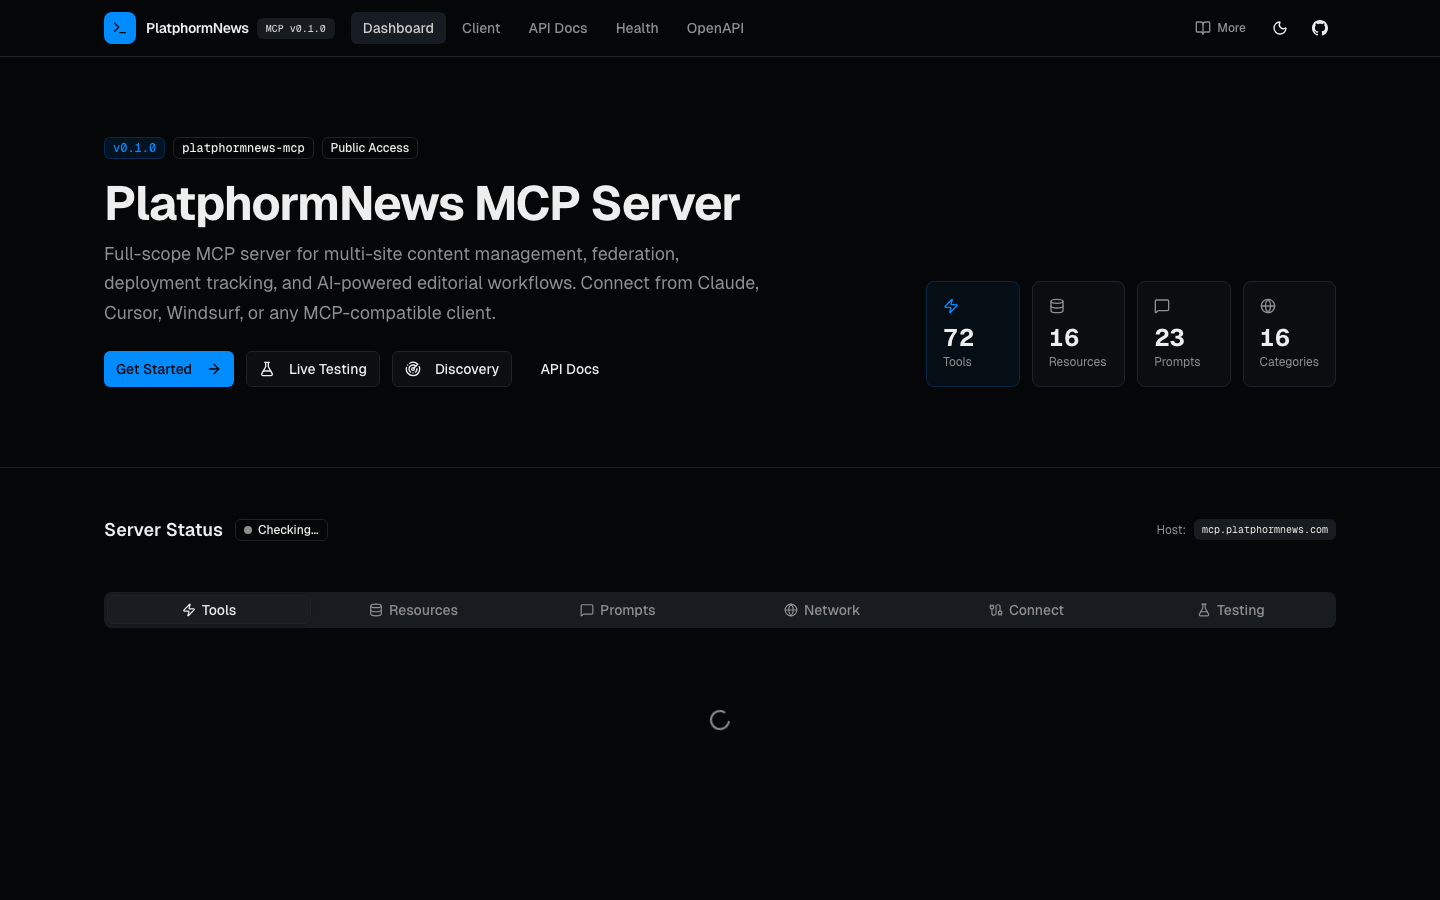Click the PlatphormNews terminal logo icon

[120, 28]
